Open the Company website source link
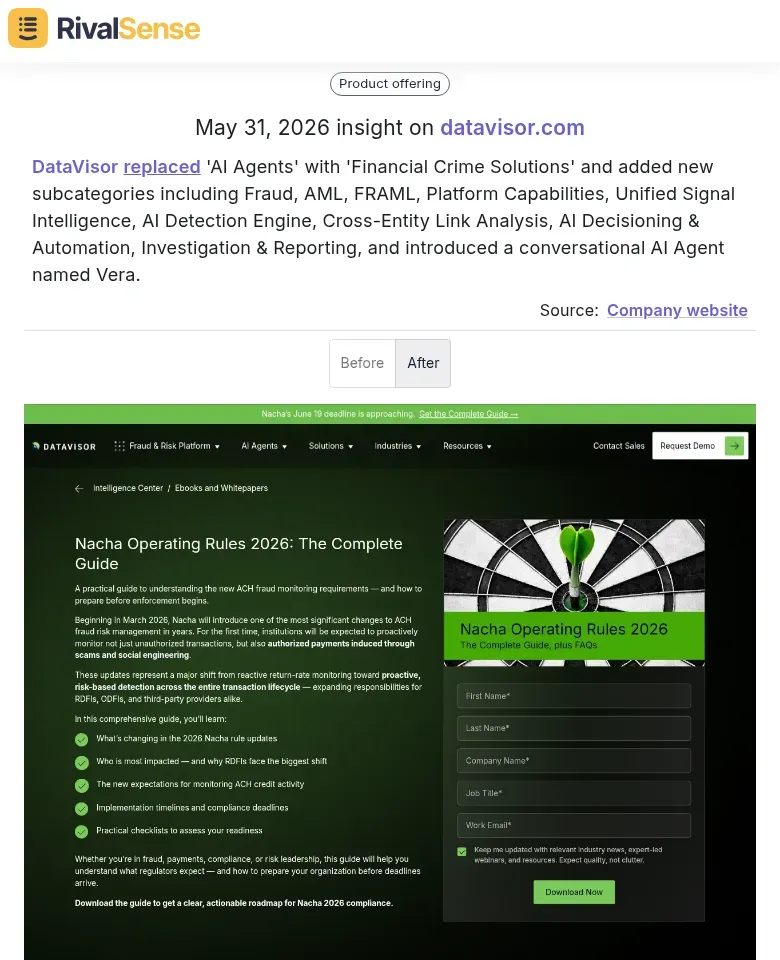 tap(677, 310)
